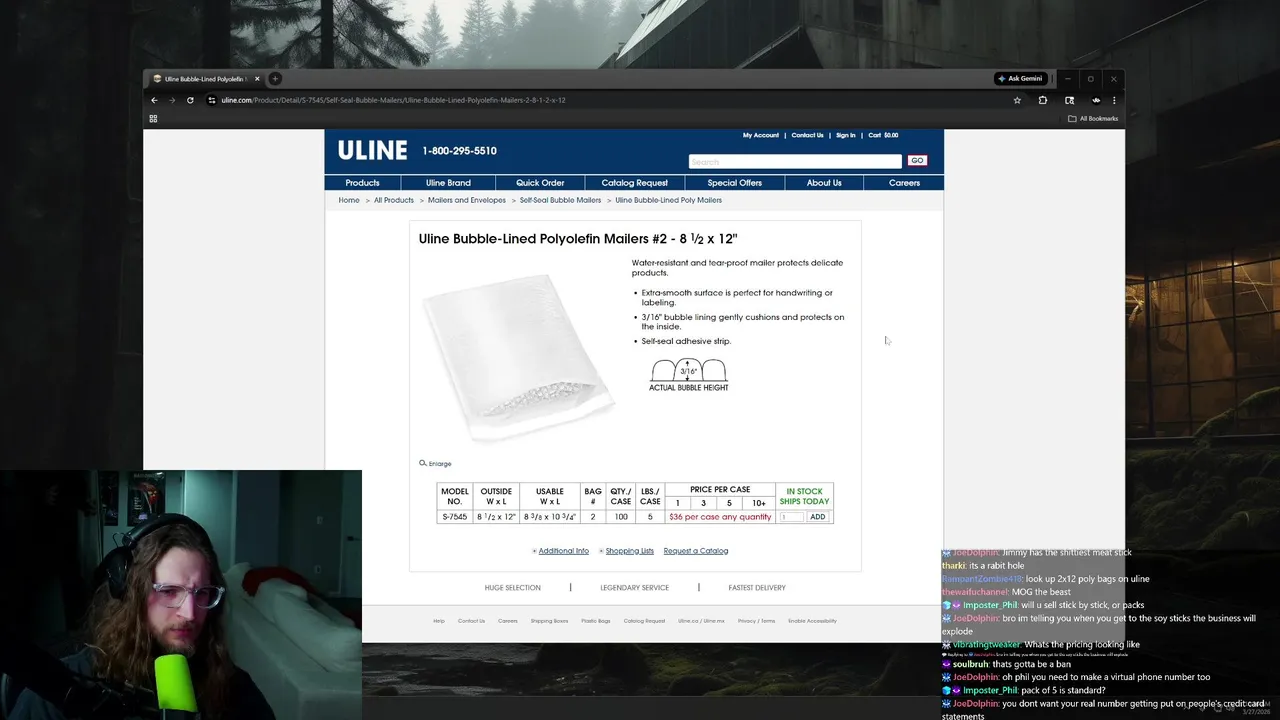Open the About Us menu

click(x=824, y=183)
